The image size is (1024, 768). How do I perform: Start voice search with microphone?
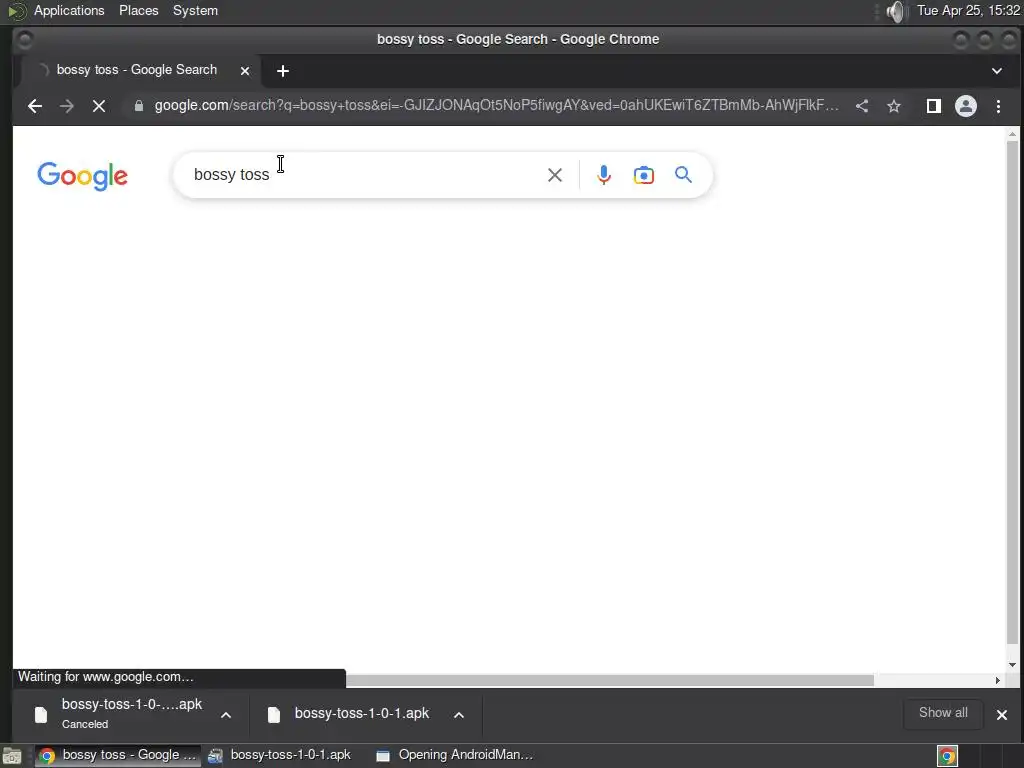click(604, 175)
